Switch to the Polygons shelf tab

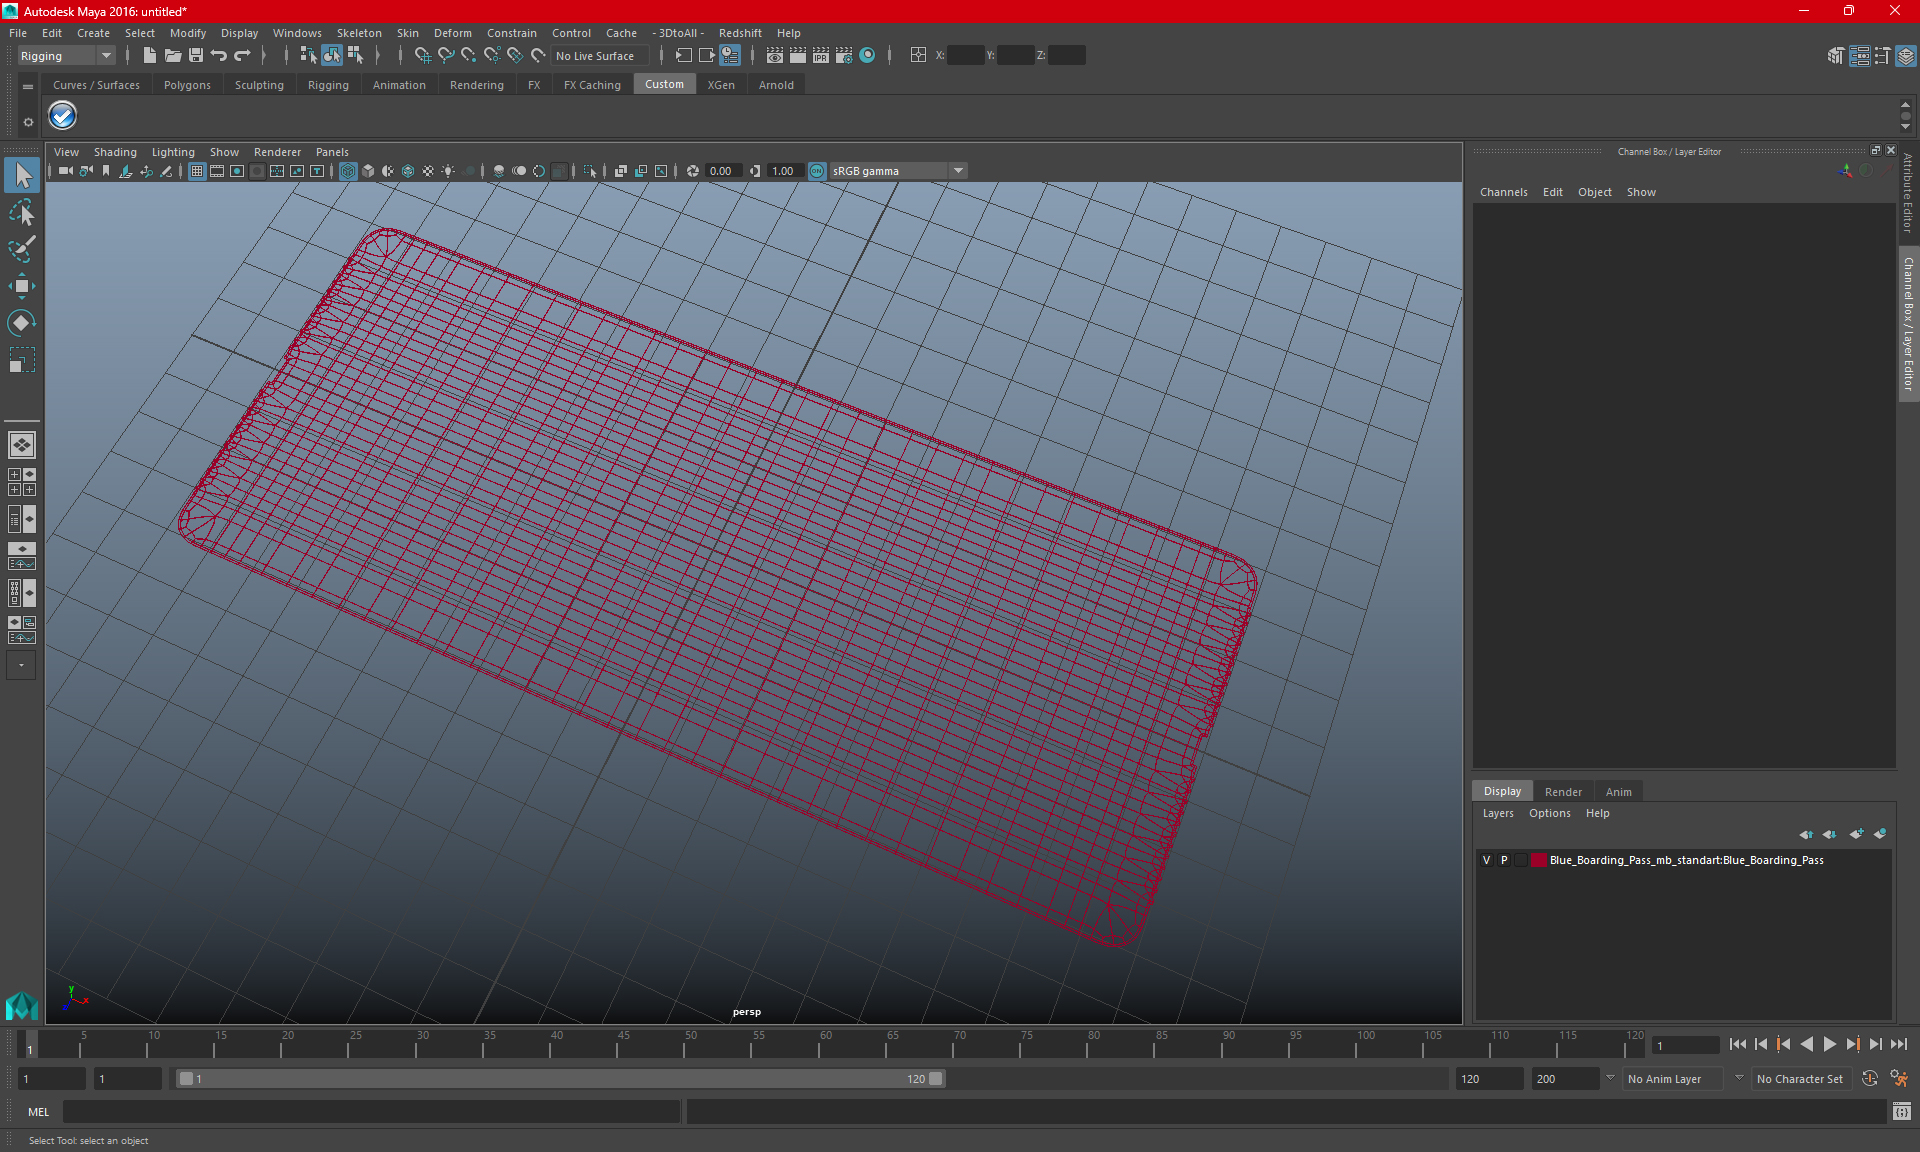click(187, 85)
